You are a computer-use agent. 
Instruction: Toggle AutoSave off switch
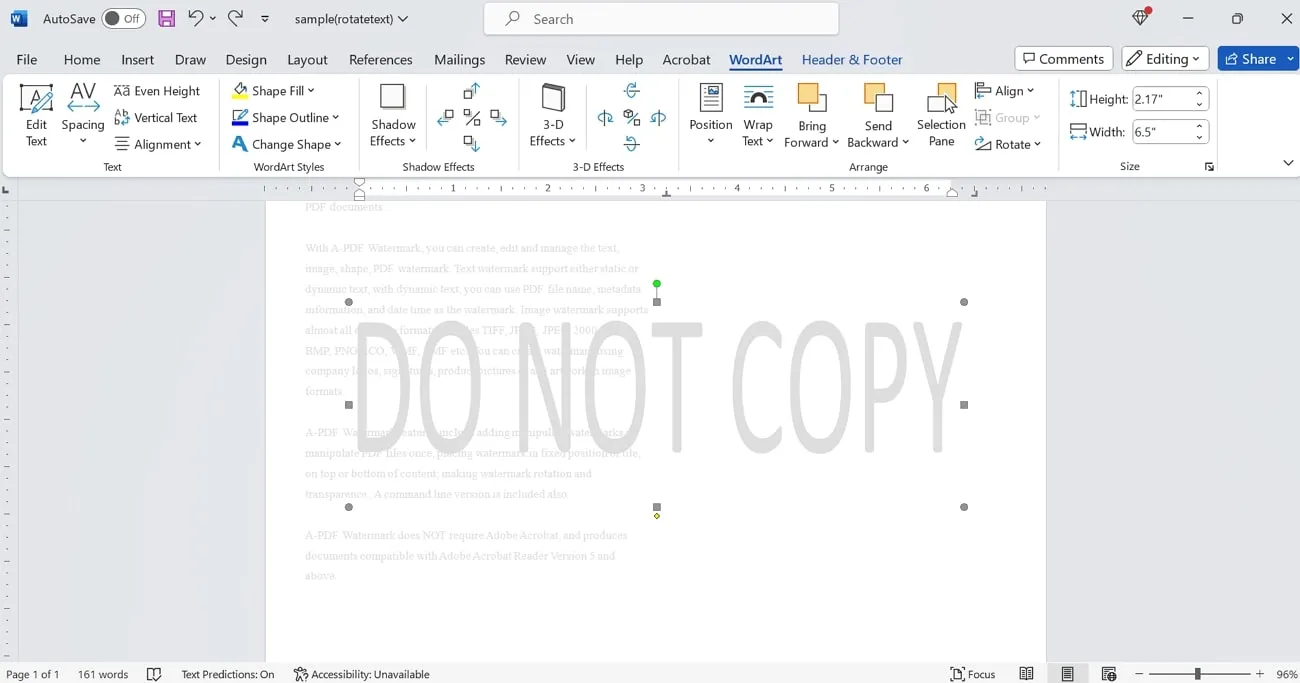tap(122, 18)
